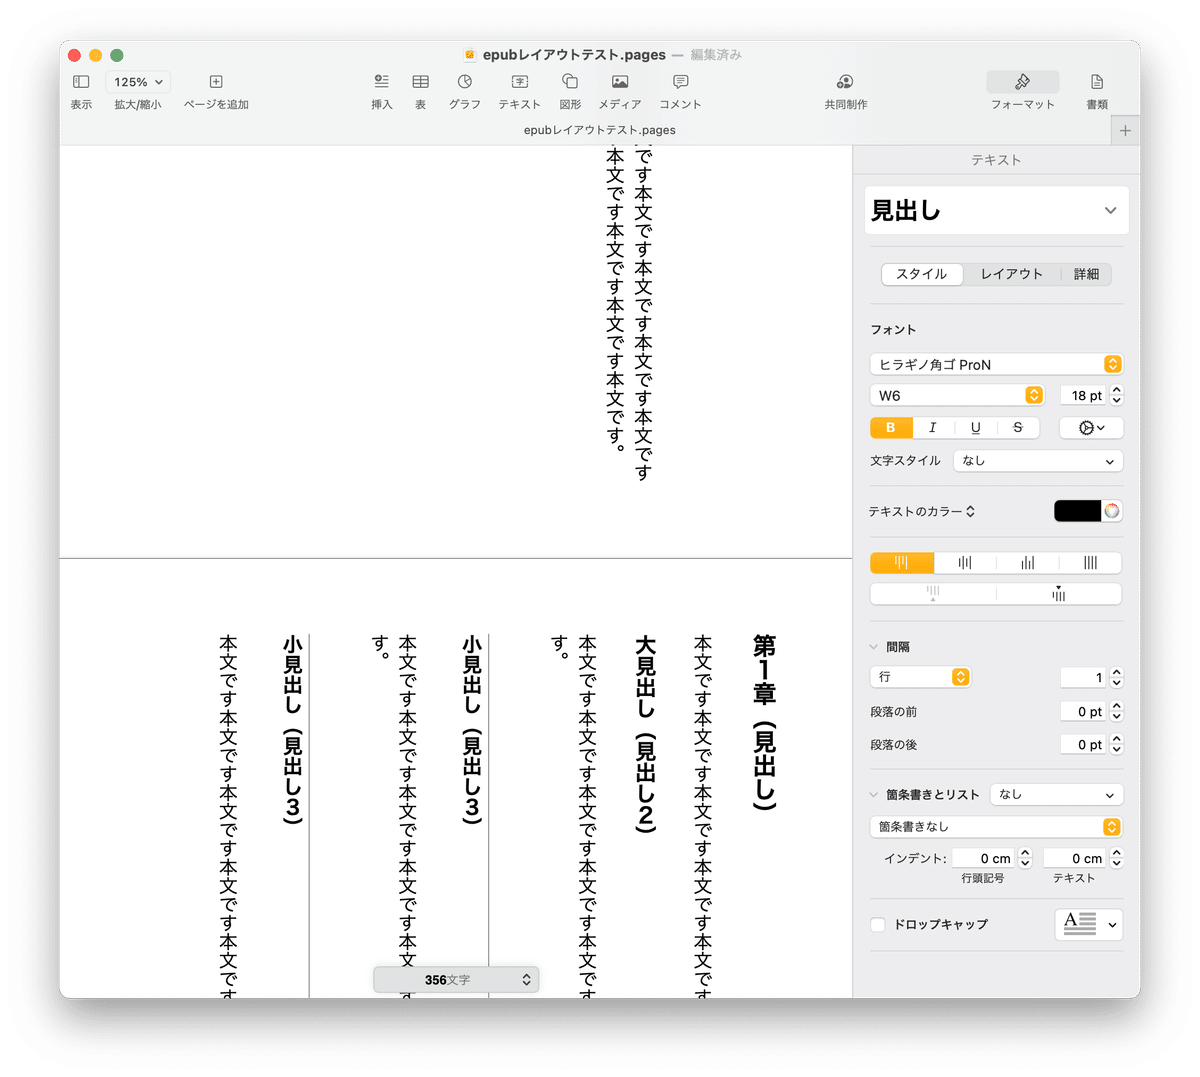1200x1077 pixels.
Task: Switch to the レイアウト tab
Action: [x=1011, y=274]
